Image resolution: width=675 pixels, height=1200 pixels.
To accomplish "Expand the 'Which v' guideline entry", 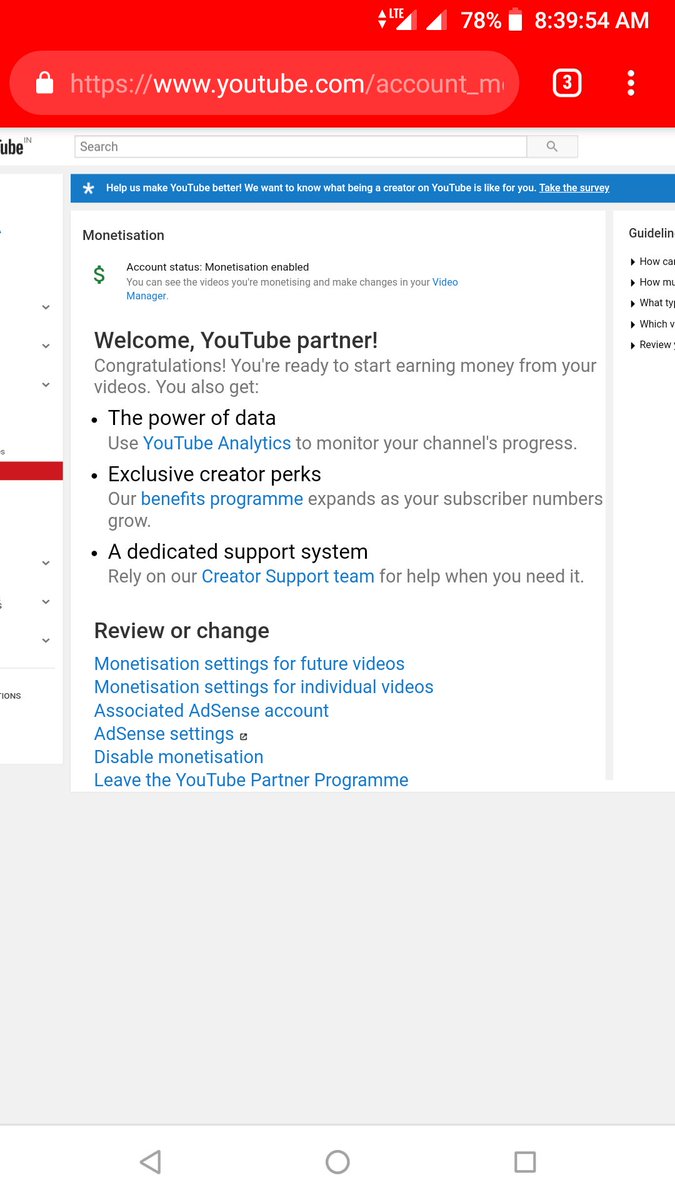I will 652,324.
